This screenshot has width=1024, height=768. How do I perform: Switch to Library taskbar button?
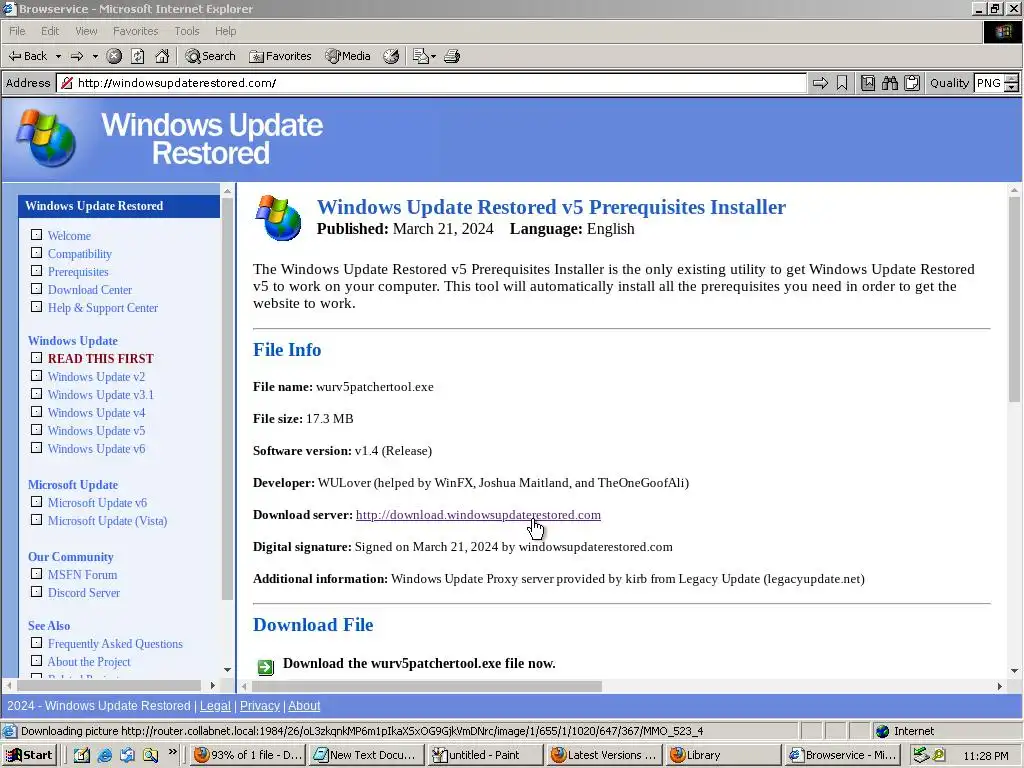[724, 755]
